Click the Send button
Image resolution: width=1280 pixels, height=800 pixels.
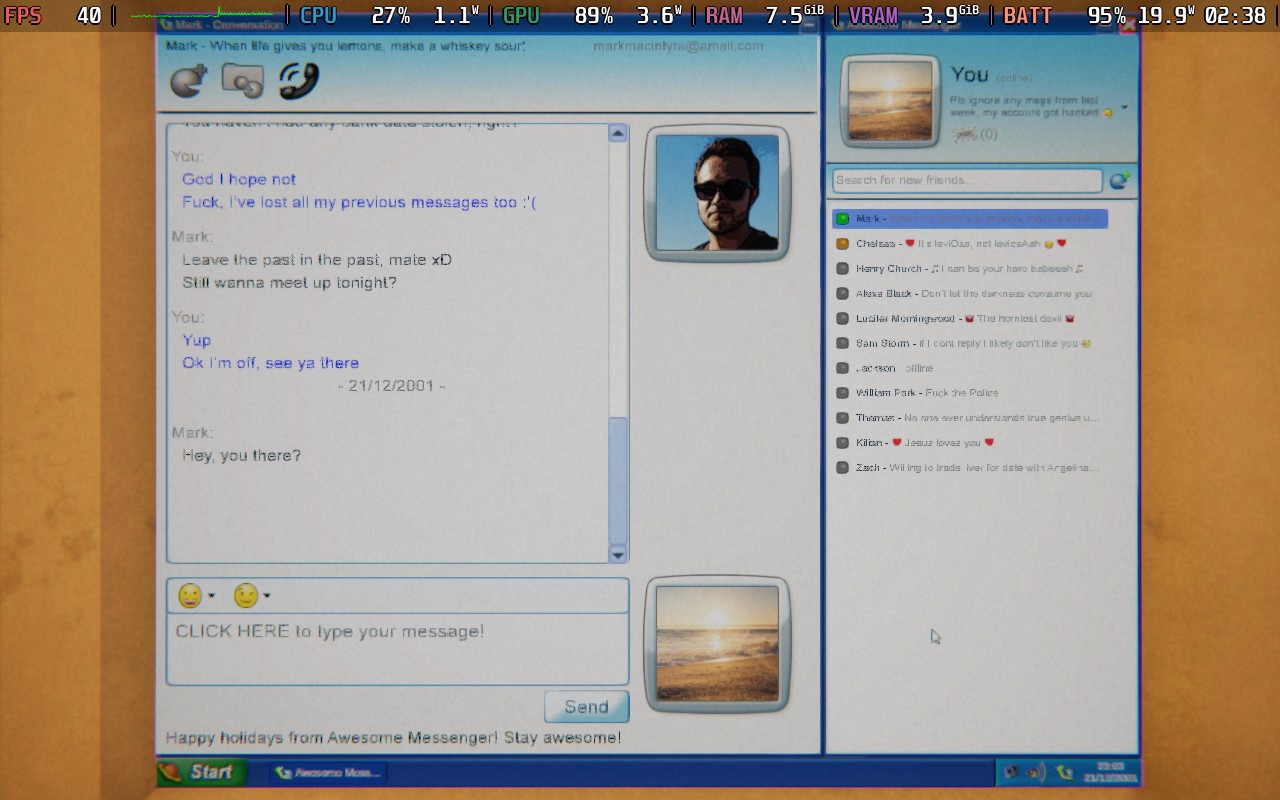586,706
